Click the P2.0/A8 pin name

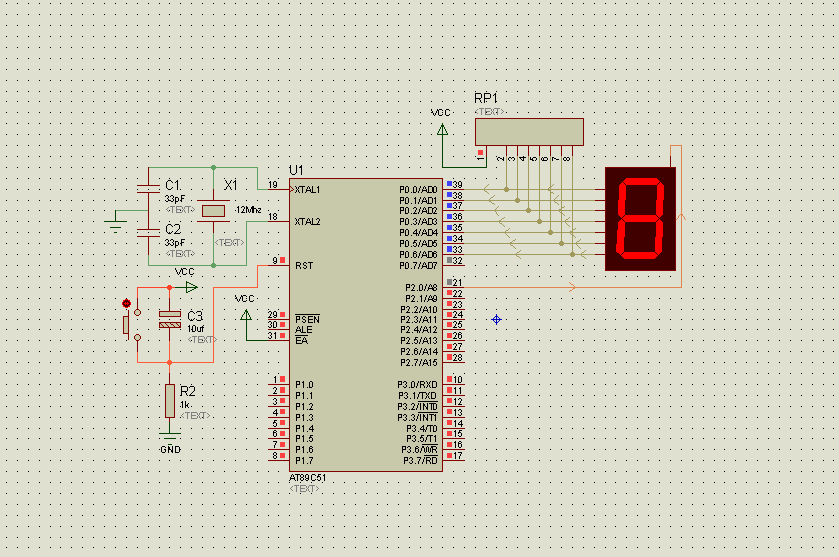click(421, 287)
